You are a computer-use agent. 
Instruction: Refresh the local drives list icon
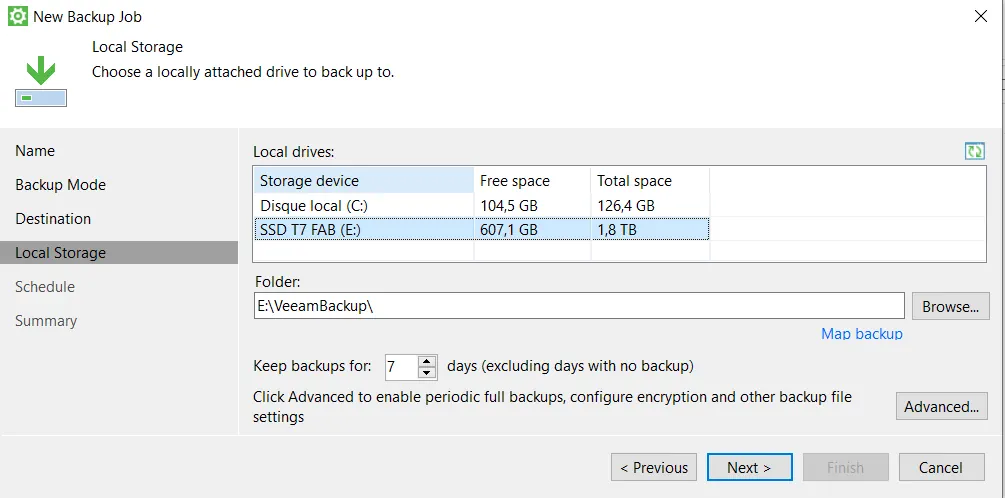point(974,151)
